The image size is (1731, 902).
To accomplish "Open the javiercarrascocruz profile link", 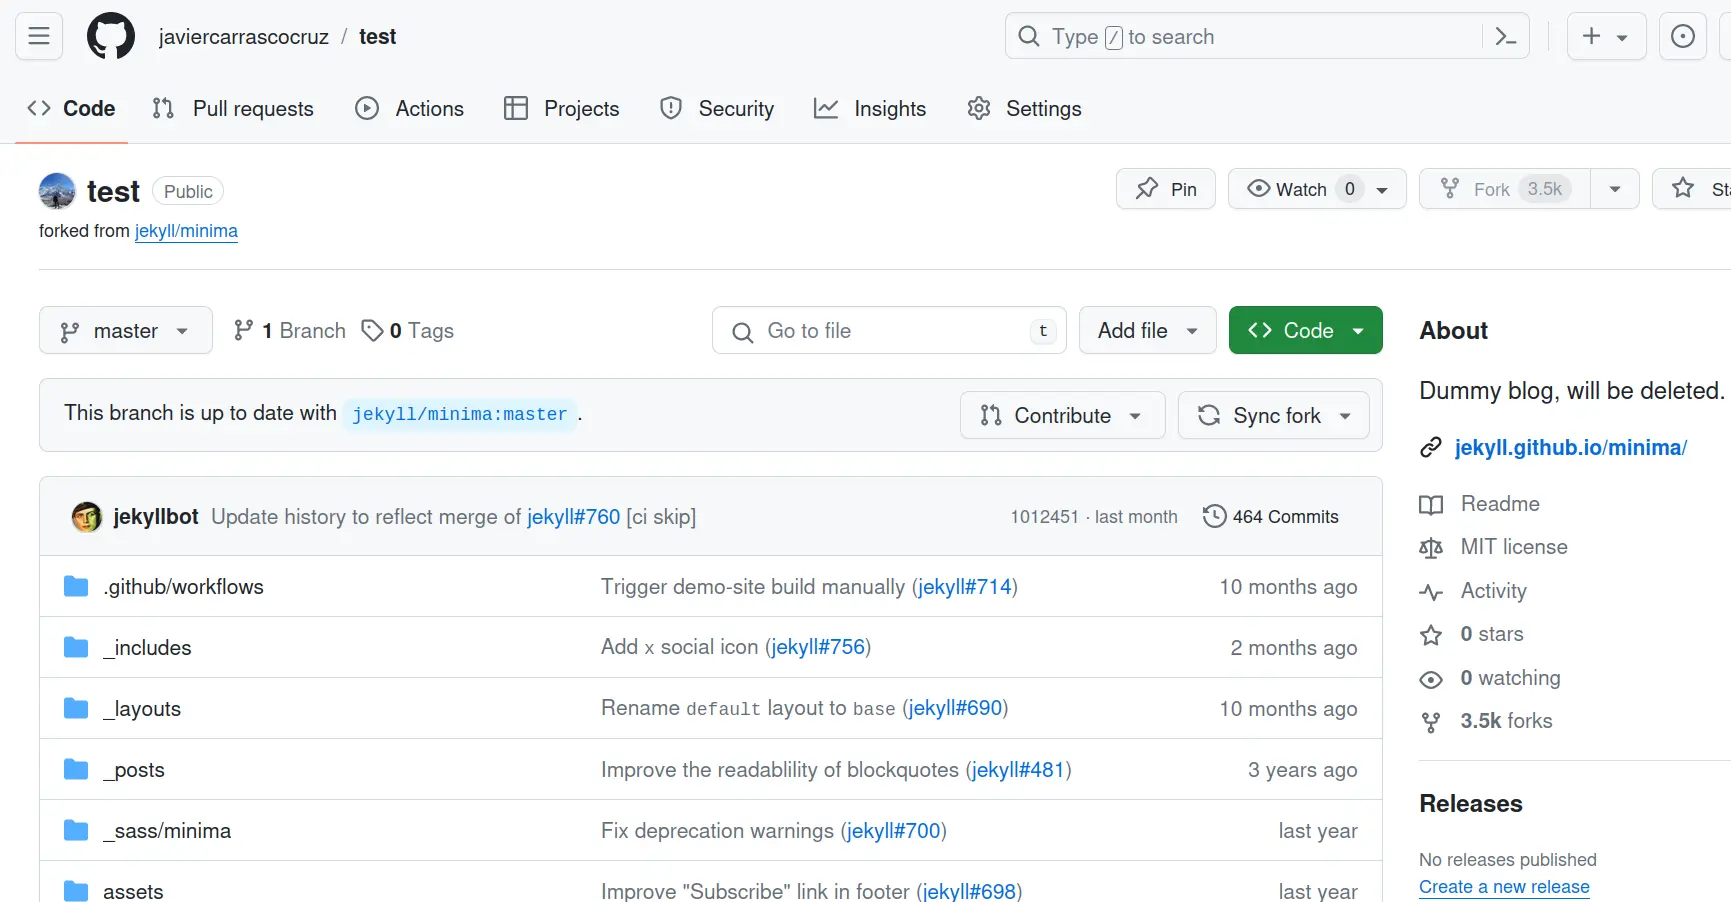I will click(x=243, y=37).
